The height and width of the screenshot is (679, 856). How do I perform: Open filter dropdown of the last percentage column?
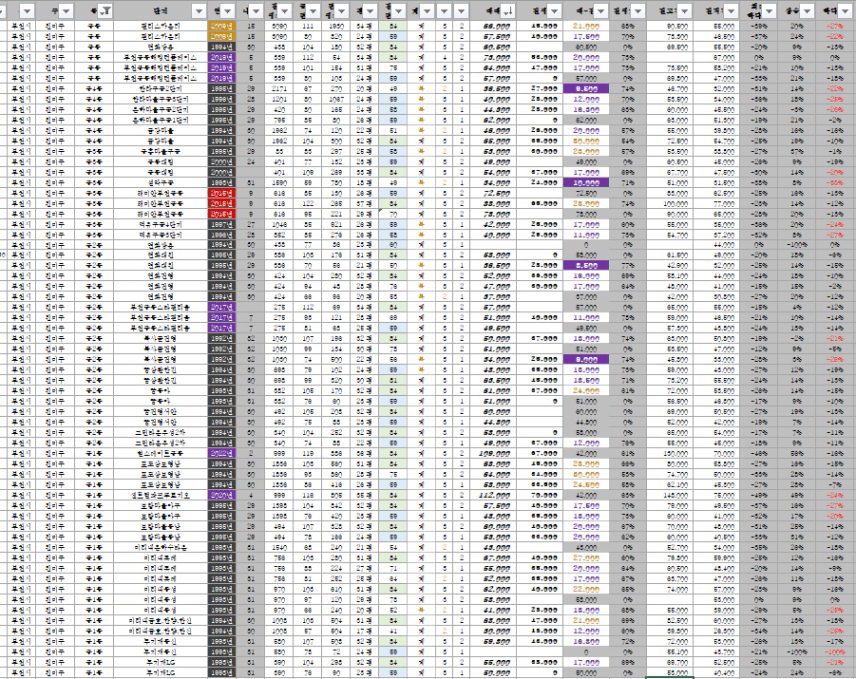[x=846, y=8]
